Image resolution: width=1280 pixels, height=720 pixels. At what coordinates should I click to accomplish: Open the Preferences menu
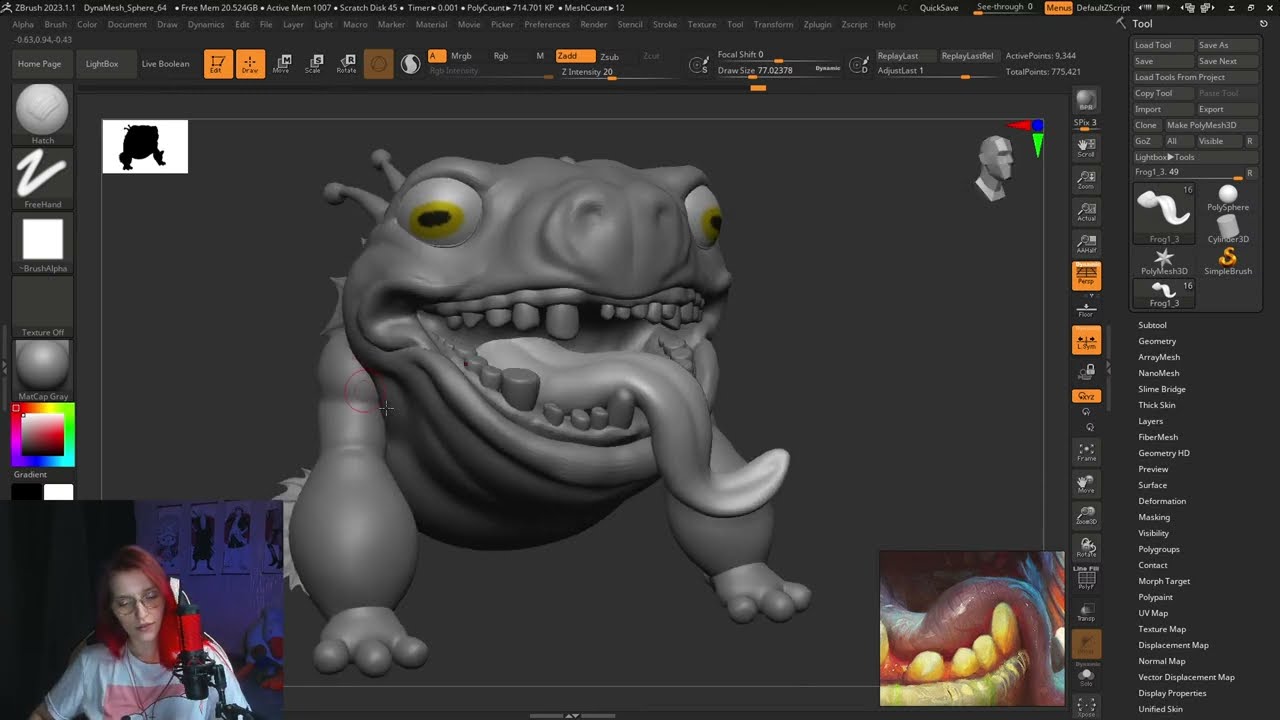pos(547,24)
